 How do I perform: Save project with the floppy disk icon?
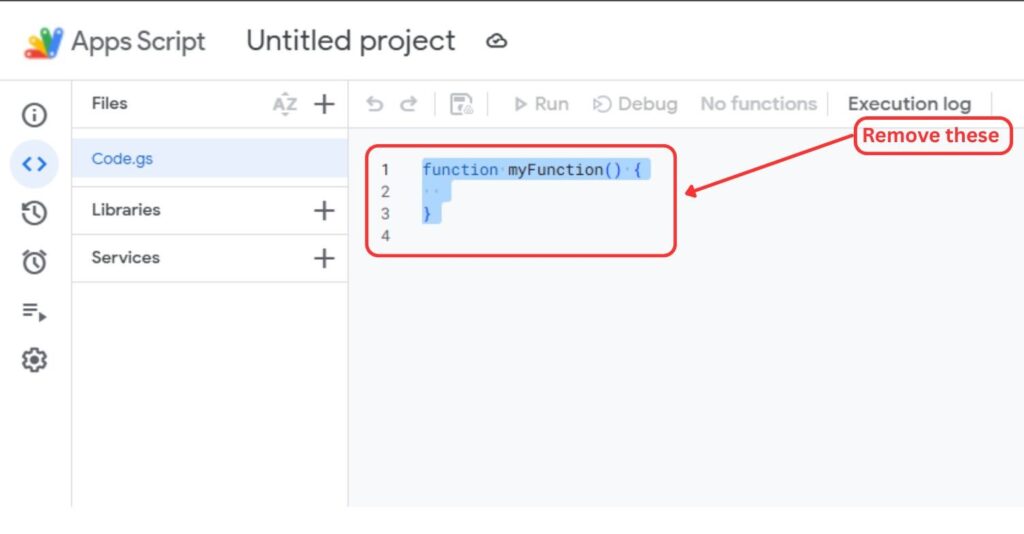461,104
